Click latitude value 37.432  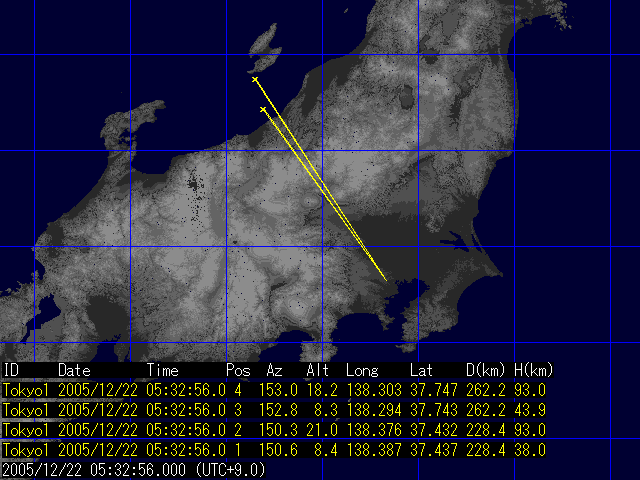(x=434, y=430)
